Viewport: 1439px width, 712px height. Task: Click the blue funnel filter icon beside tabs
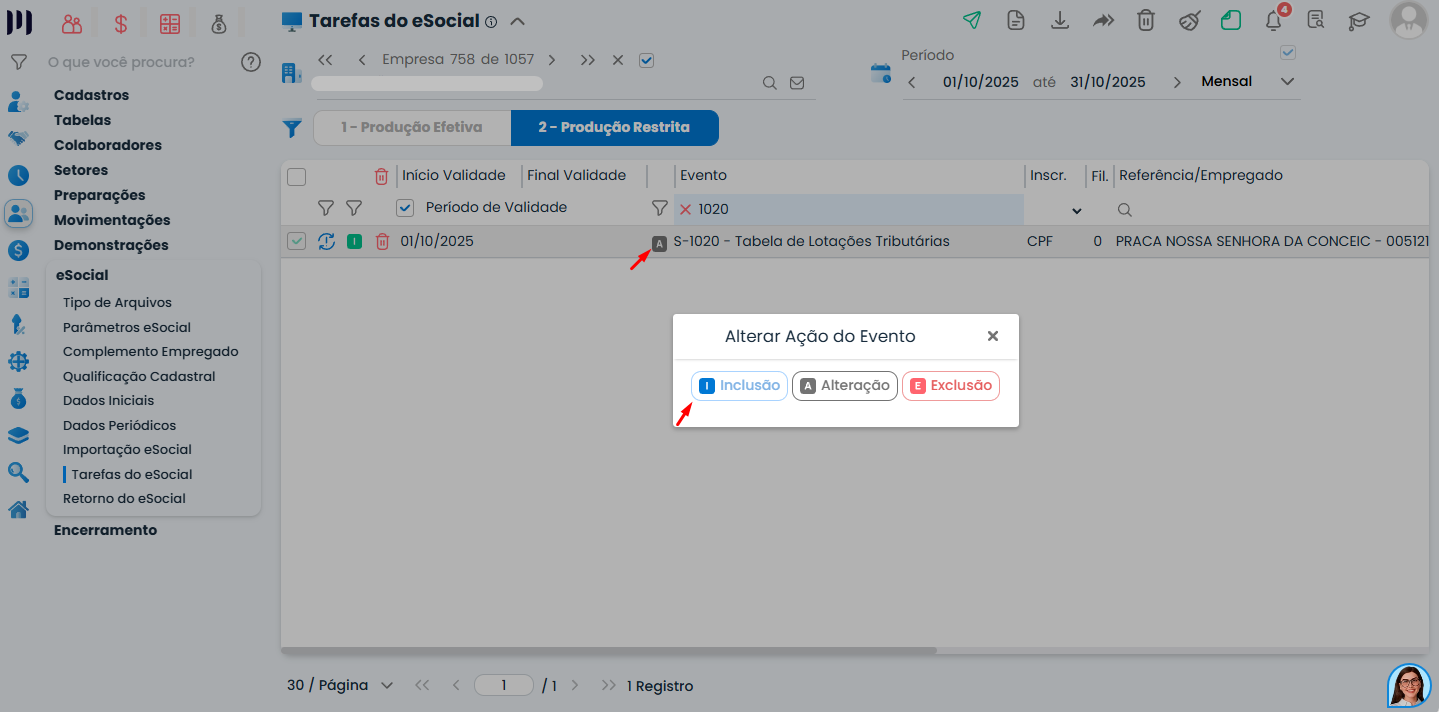[291, 128]
